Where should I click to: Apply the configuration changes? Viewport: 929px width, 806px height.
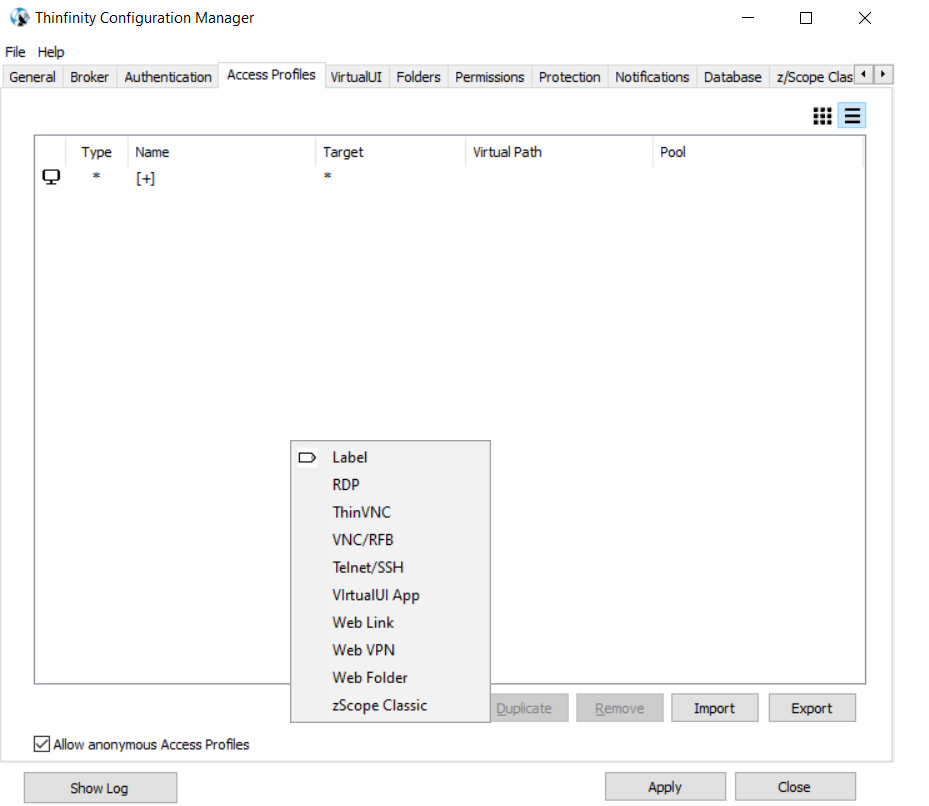(665, 786)
